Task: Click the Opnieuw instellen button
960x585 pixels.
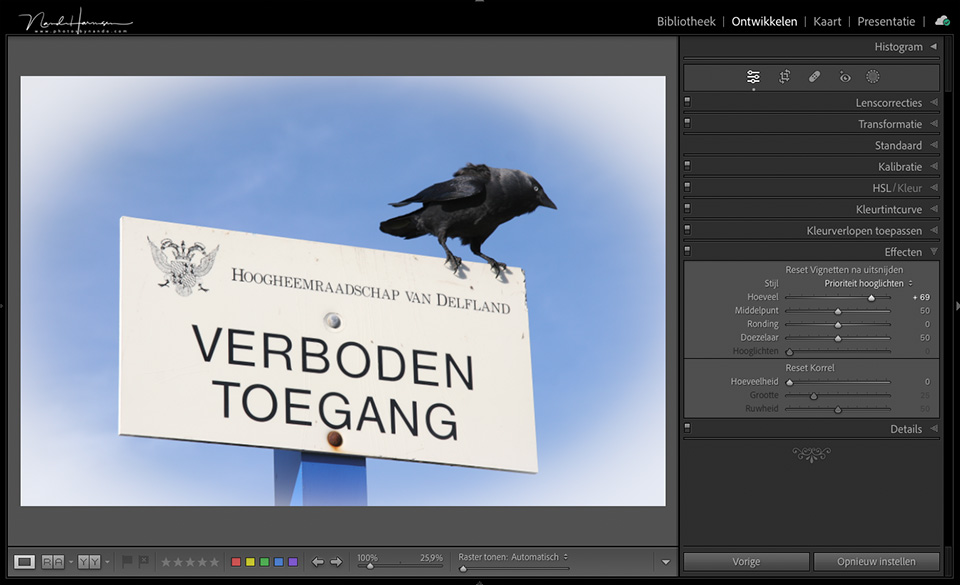Action: coord(876,562)
